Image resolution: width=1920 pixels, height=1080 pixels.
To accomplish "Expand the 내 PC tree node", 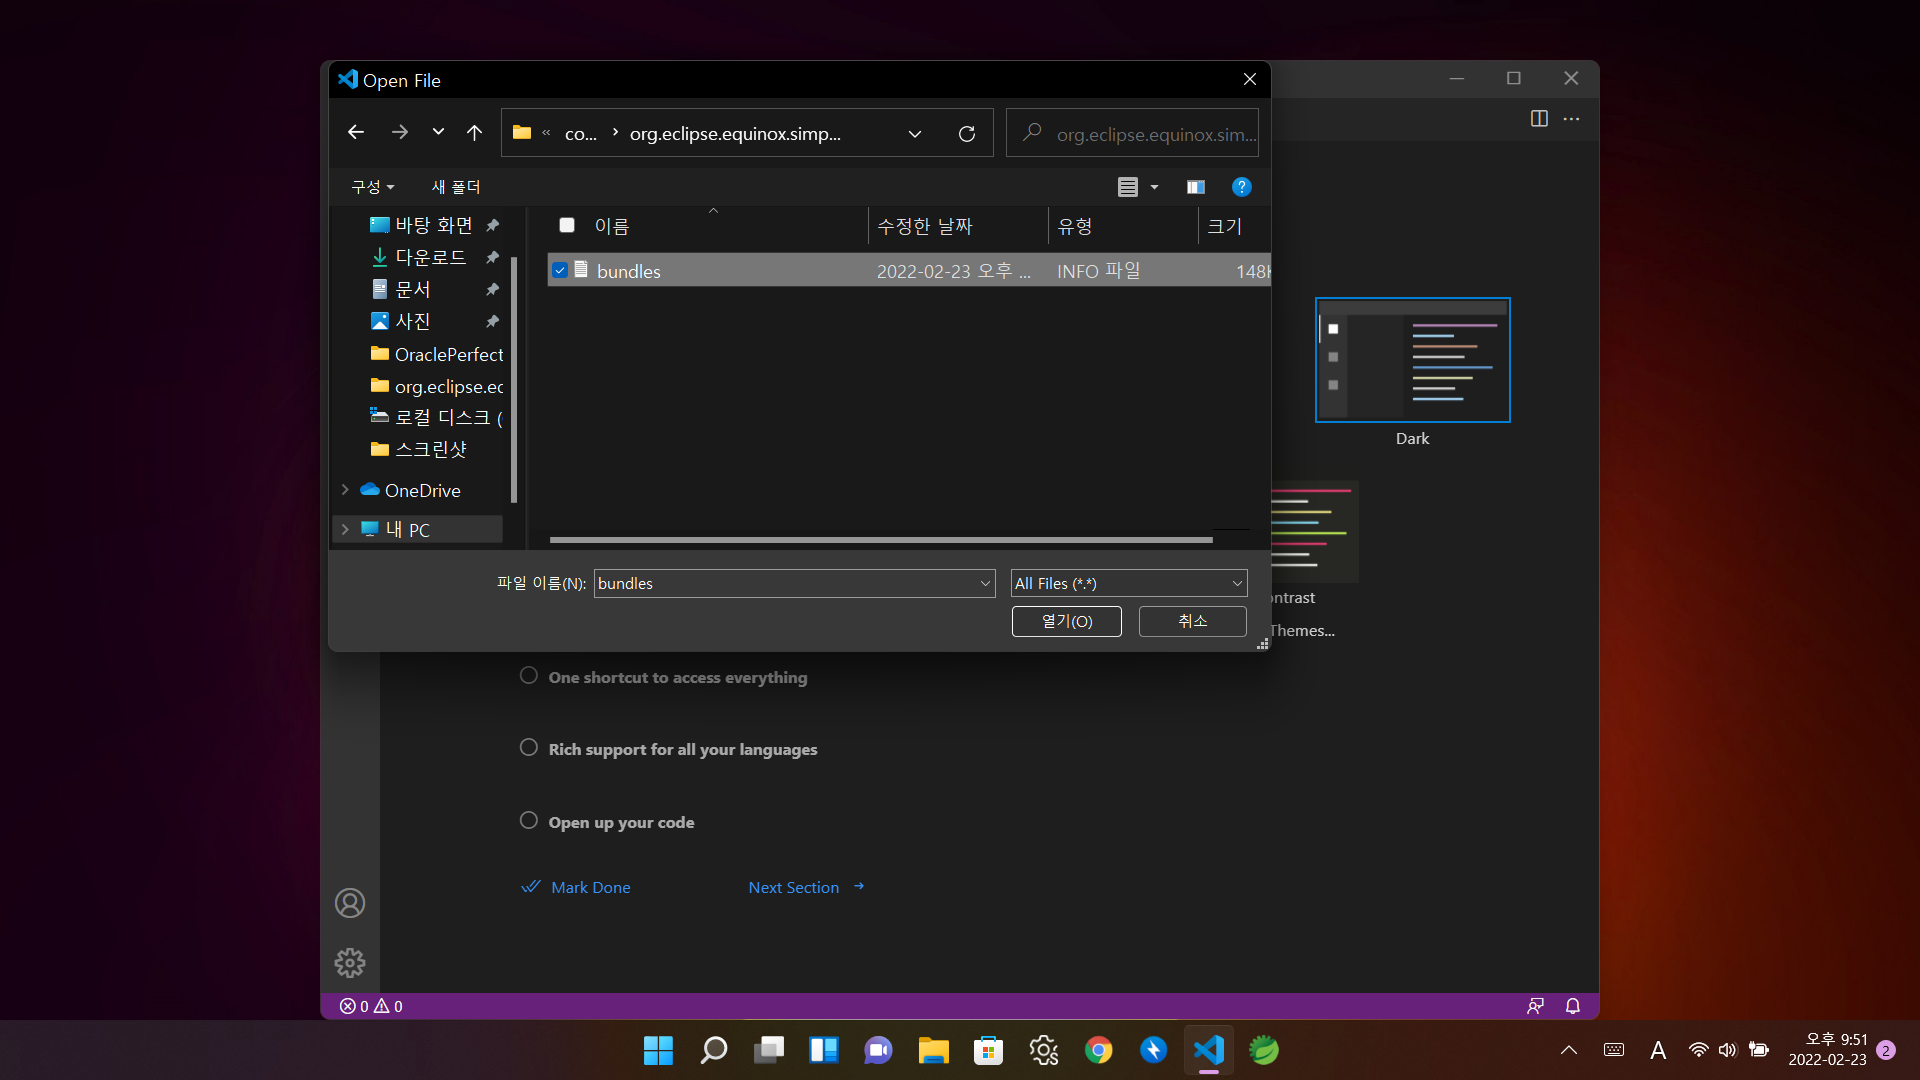I will point(345,529).
